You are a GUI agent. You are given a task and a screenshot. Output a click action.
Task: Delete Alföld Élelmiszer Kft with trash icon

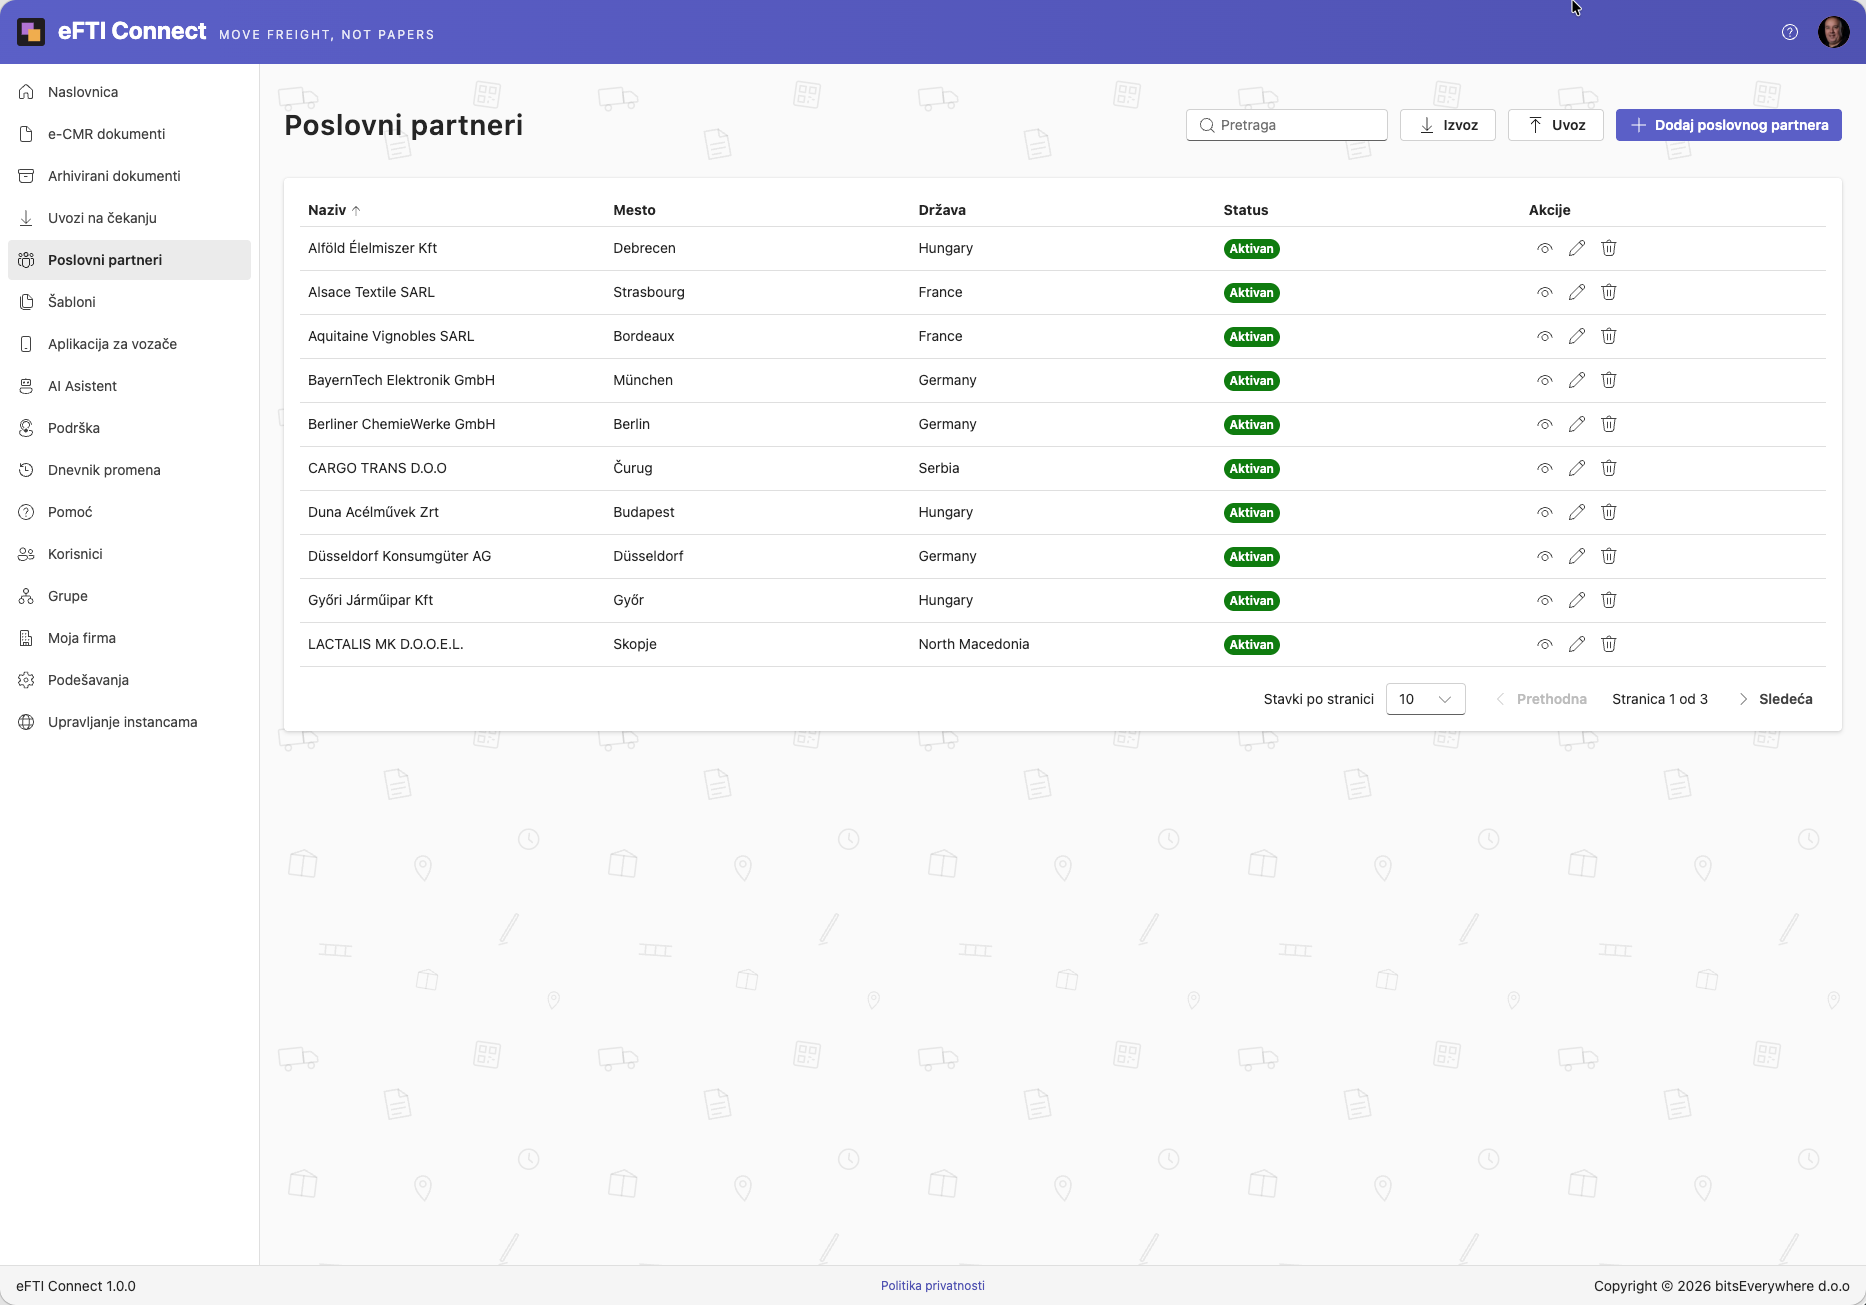[x=1609, y=248]
